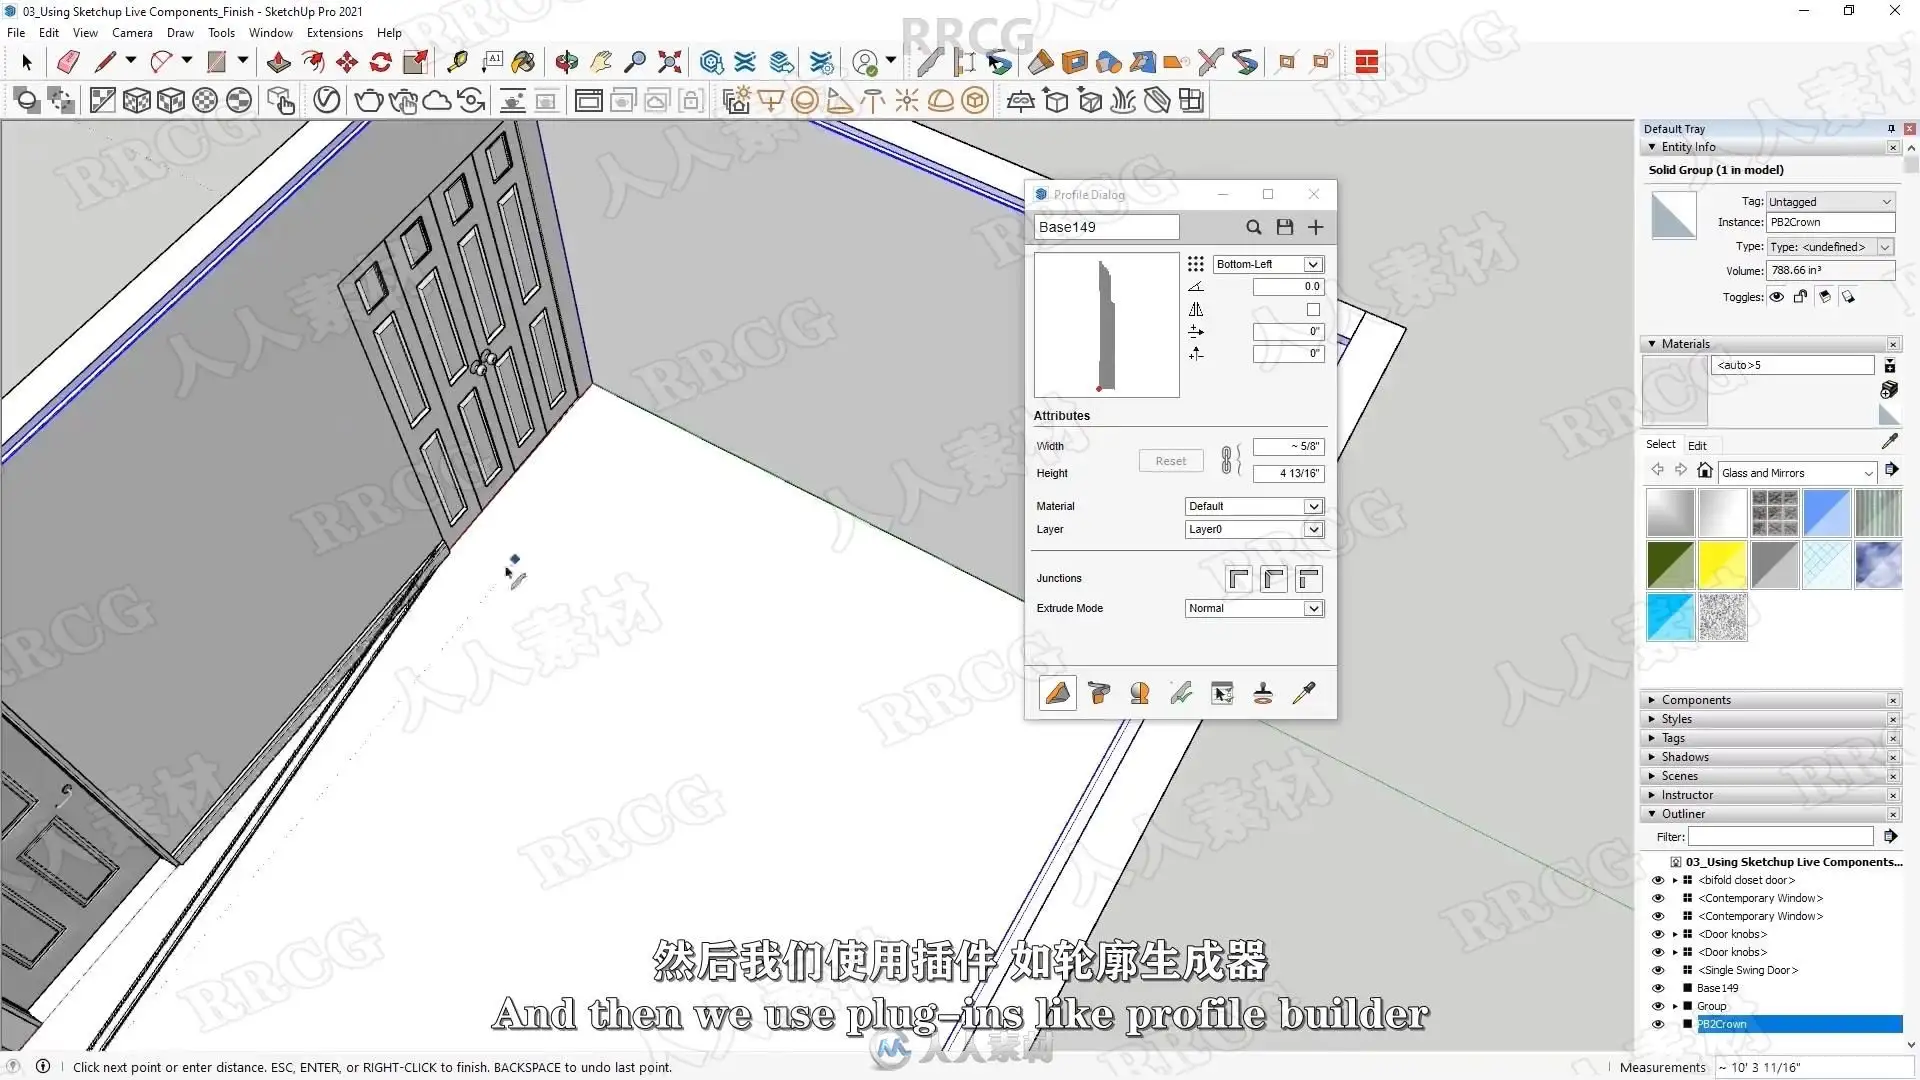Click the Reset button in Attributes
1920x1080 pixels.
pyautogui.click(x=1170, y=461)
